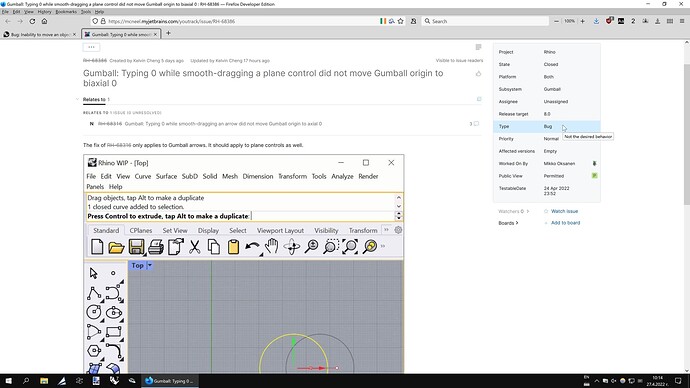
Task: Open Firefox downloads arrow icon
Action: [596, 21]
